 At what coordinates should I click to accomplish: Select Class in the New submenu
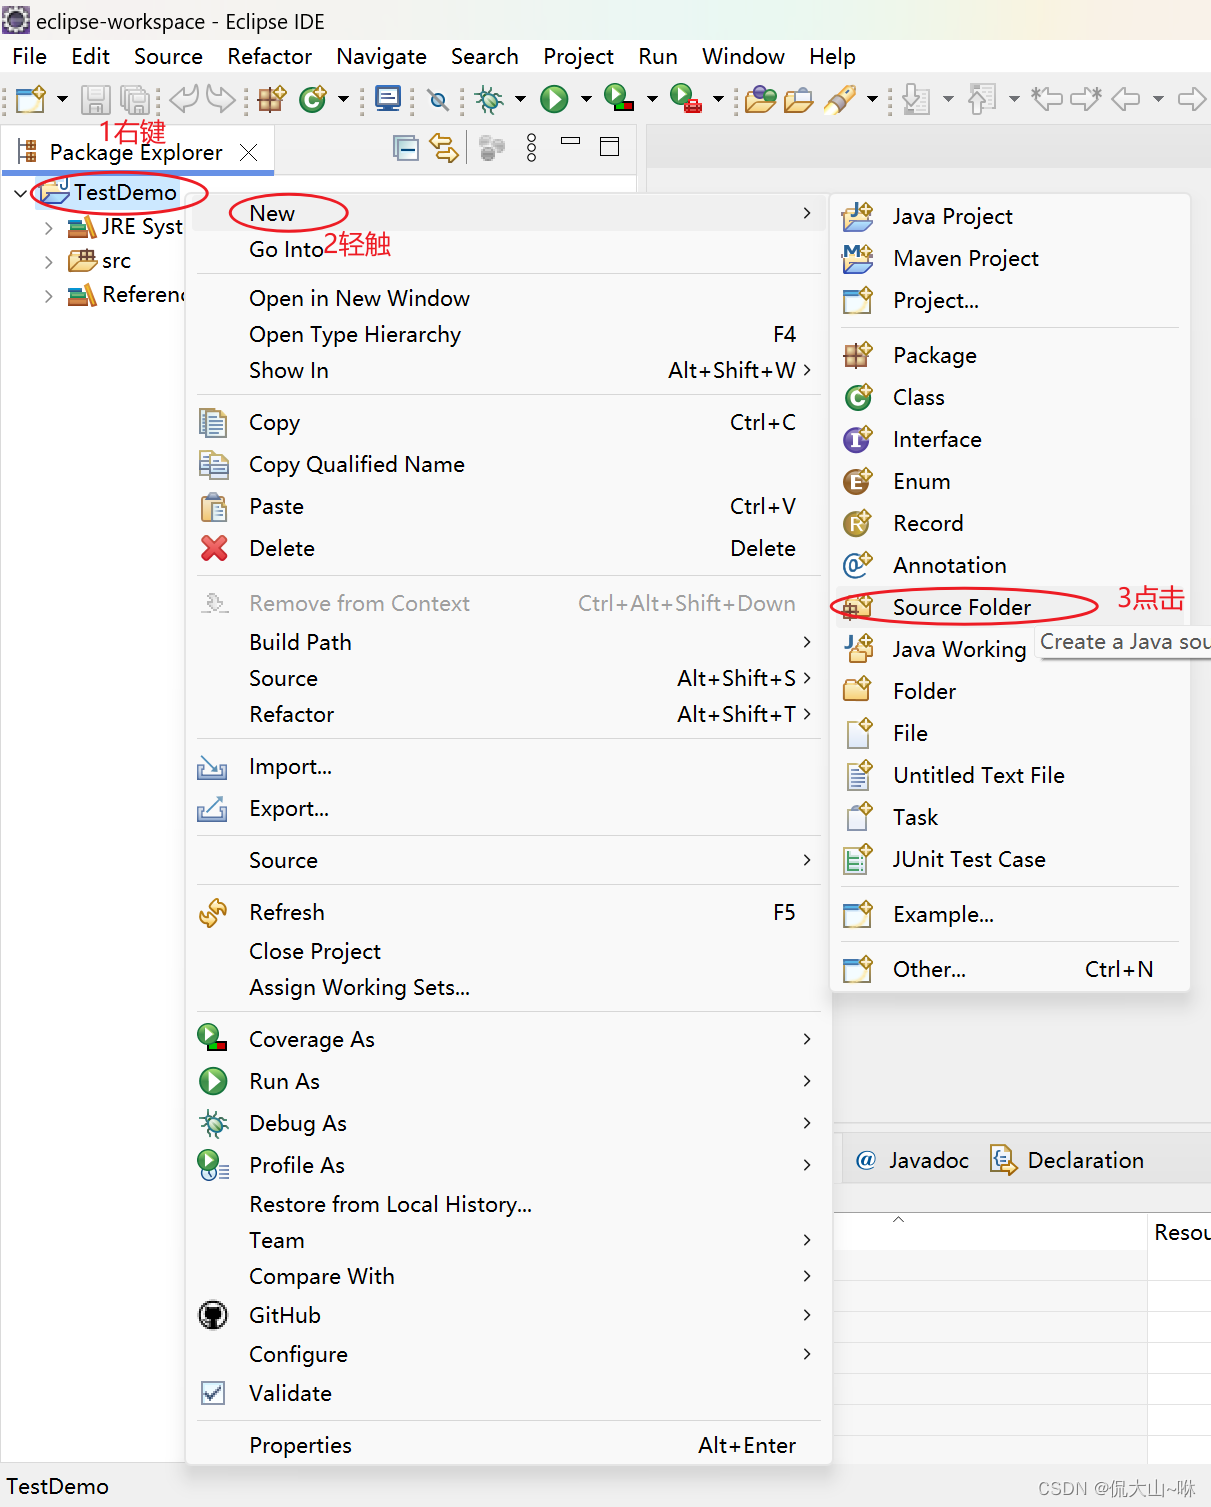[1010, 397]
